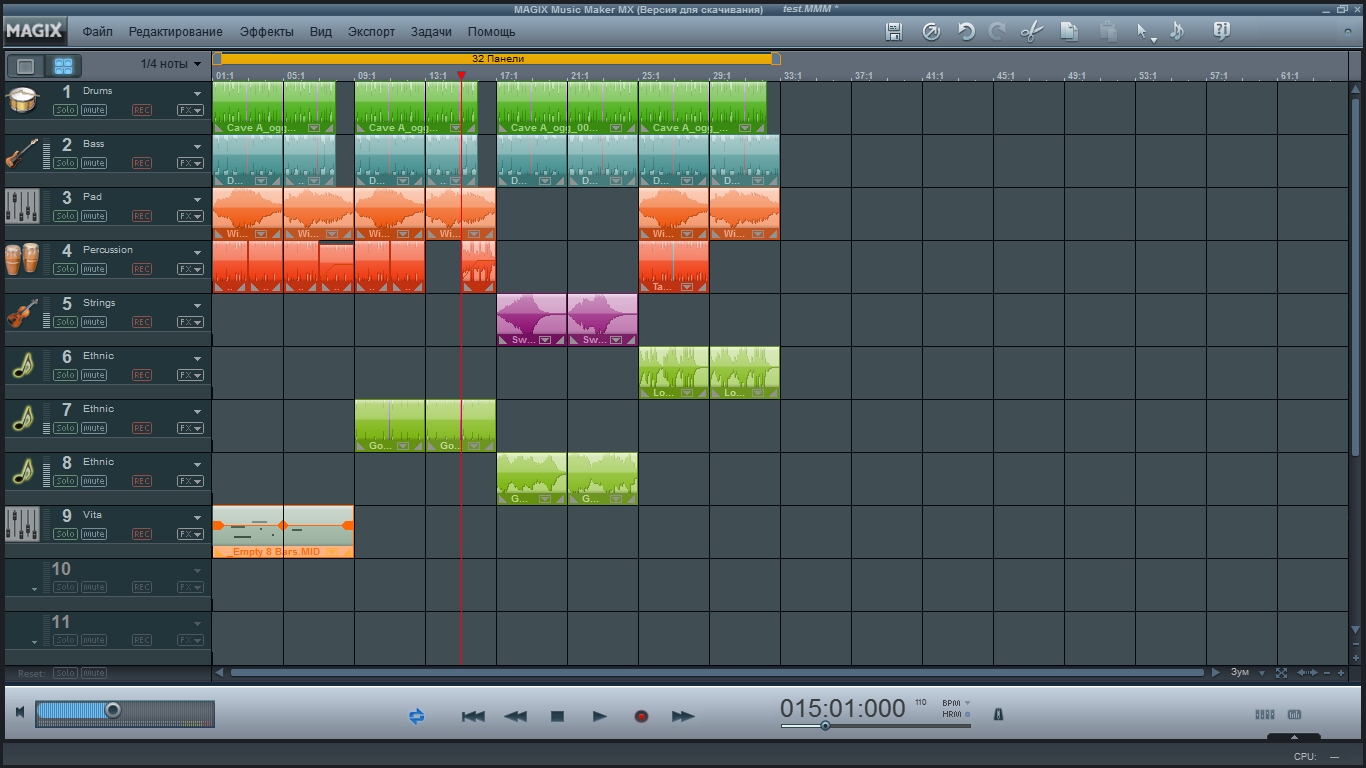Screen dimensions: 1366x768
Task: Open the peak meter icon in transport bar
Action: (1295, 714)
